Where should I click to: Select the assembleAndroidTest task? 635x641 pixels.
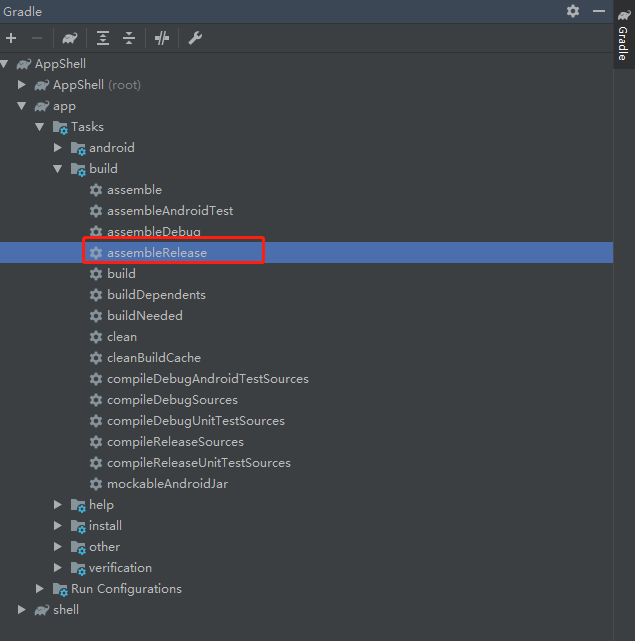tap(170, 211)
